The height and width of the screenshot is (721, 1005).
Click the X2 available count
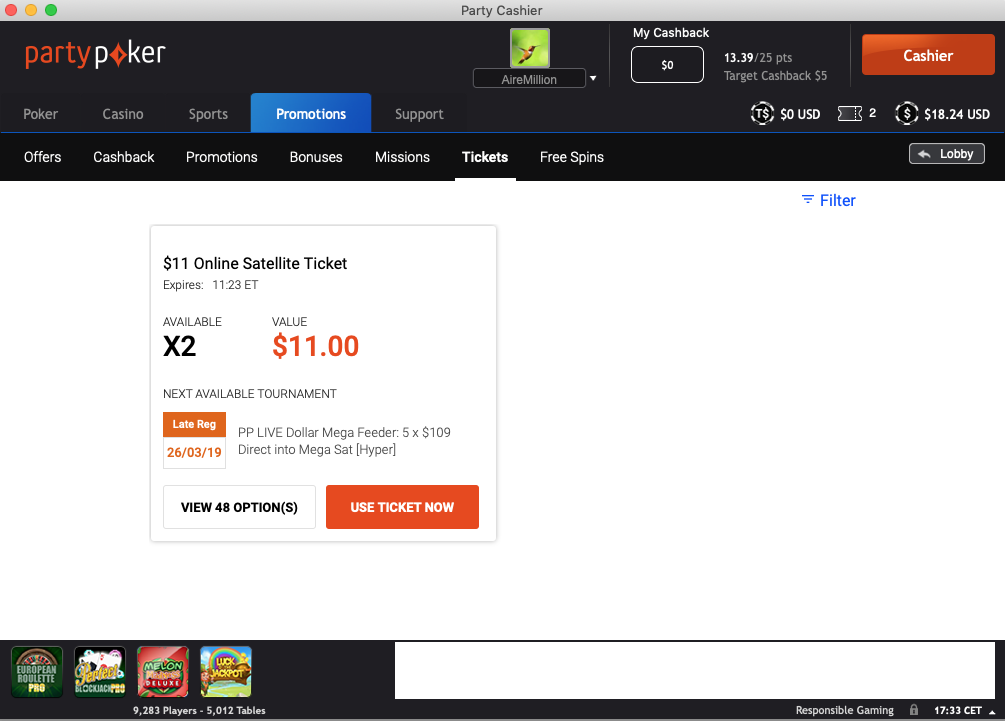click(179, 346)
